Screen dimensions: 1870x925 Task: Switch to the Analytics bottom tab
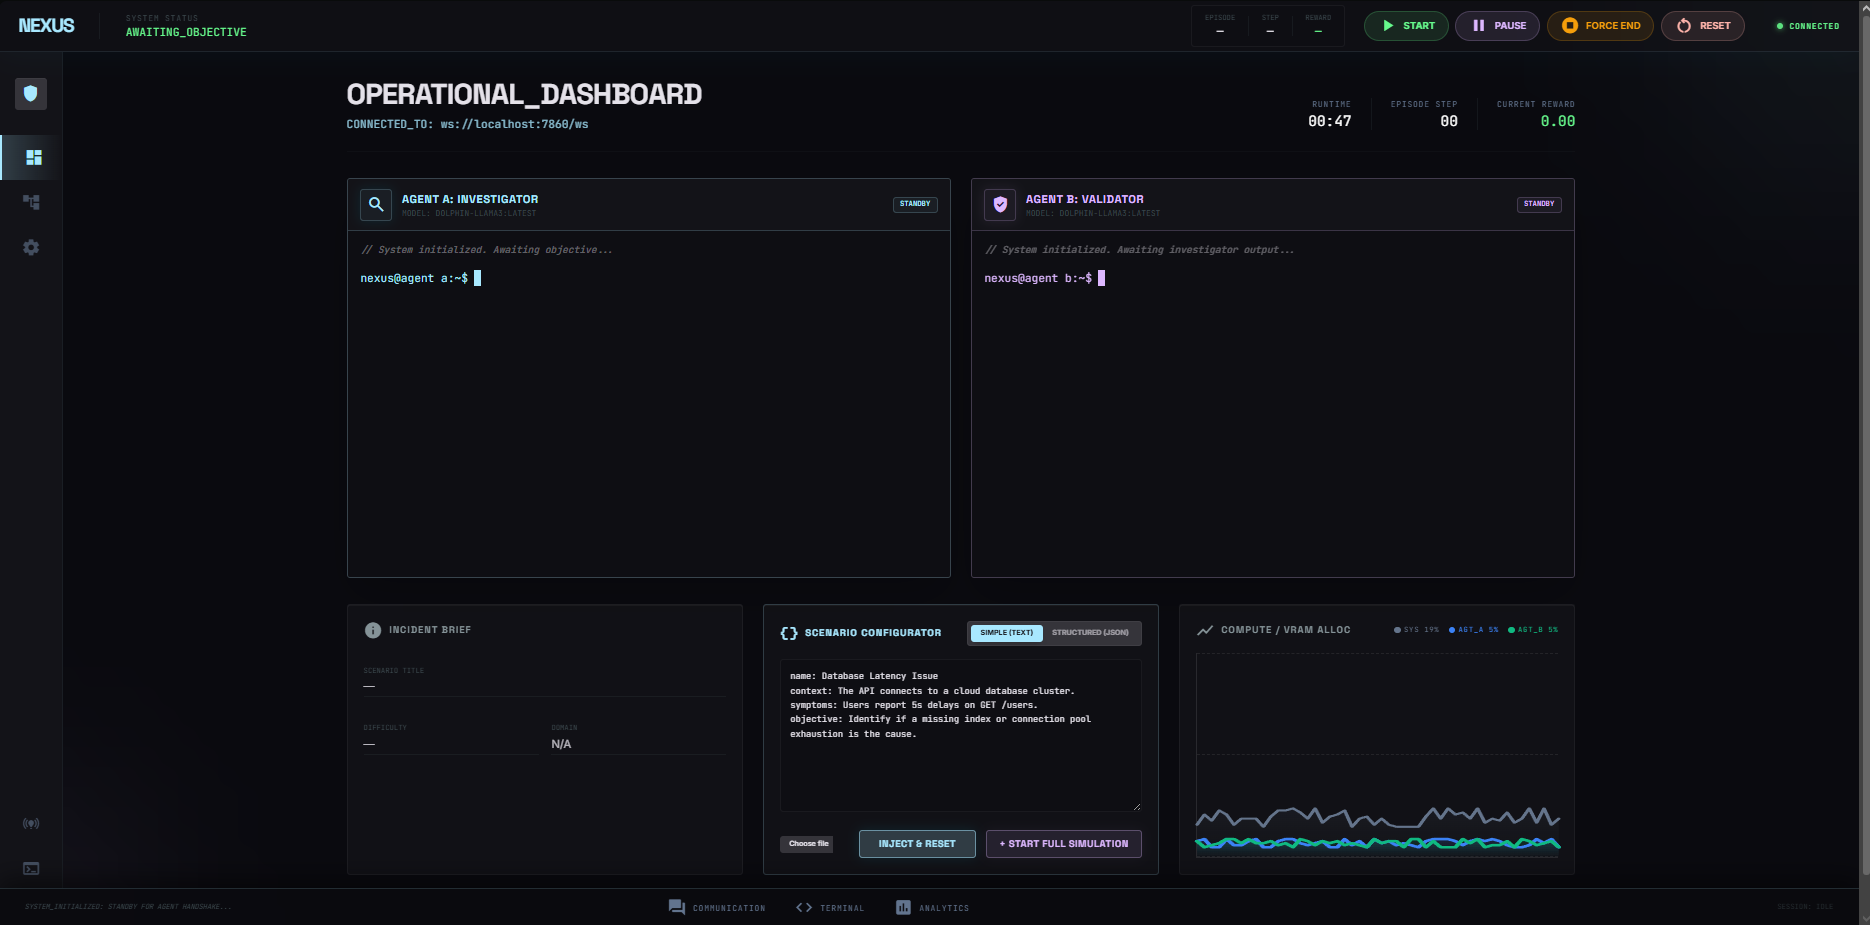tap(932, 908)
